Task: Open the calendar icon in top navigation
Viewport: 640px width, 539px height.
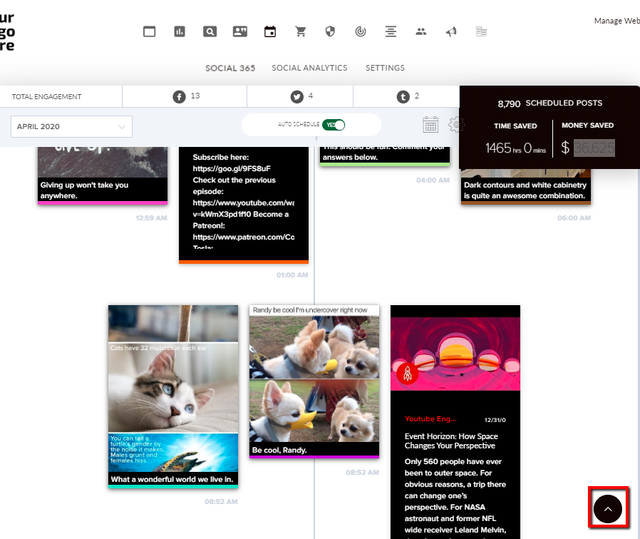Action: click(x=270, y=31)
